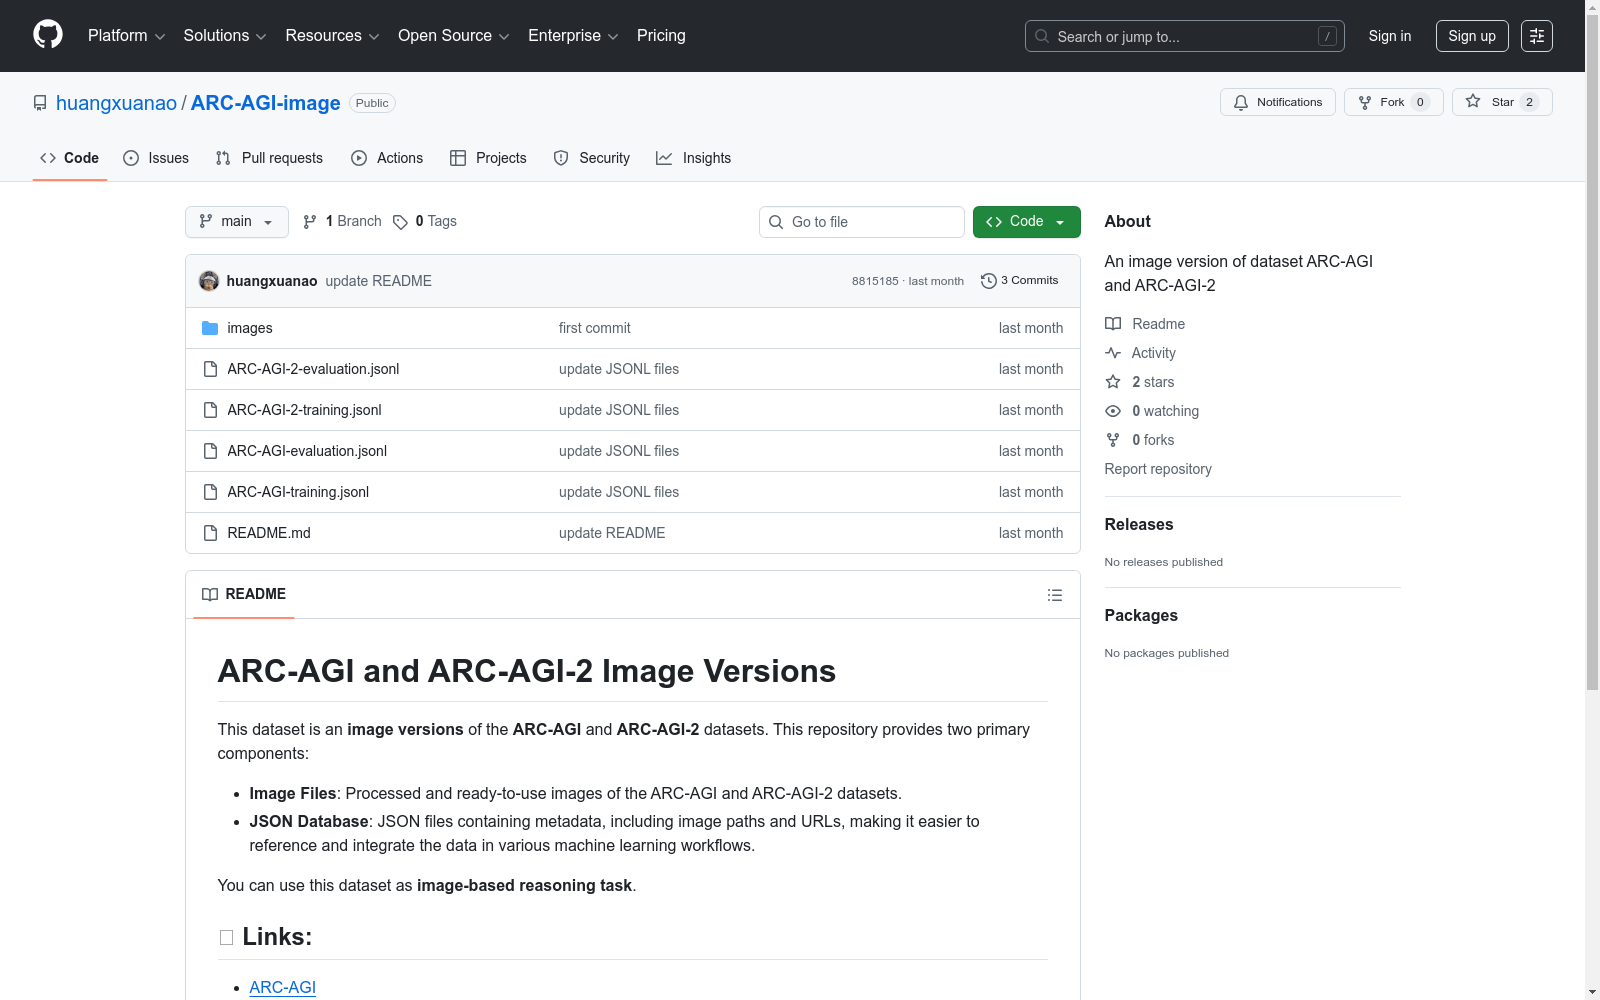Open the Insights tab
Image resolution: width=1600 pixels, height=1000 pixels.
coord(694,158)
